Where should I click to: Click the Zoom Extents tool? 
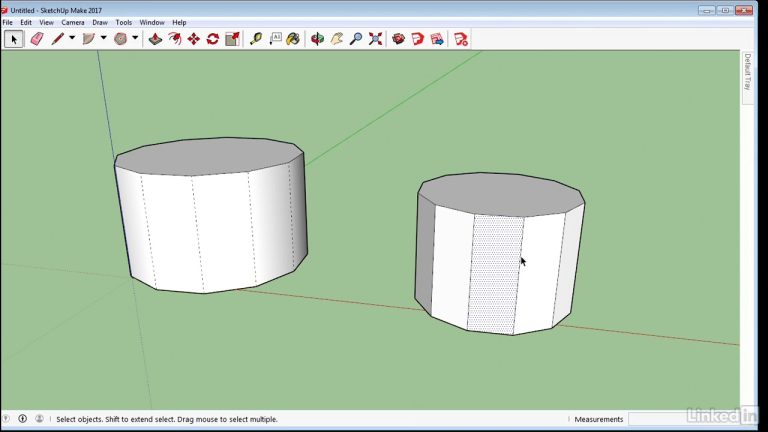[x=376, y=39]
